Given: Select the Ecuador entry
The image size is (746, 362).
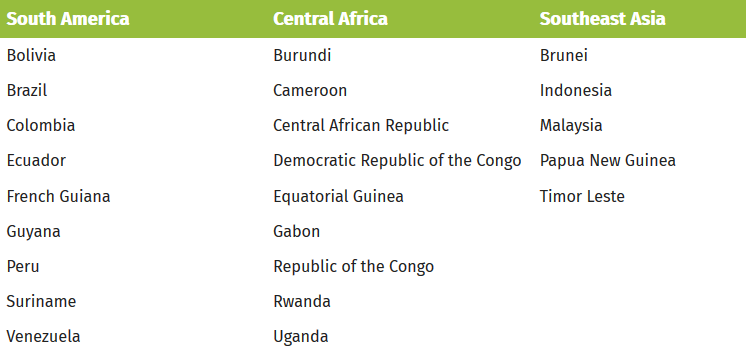Looking at the screenshot, I should point(36,161).
